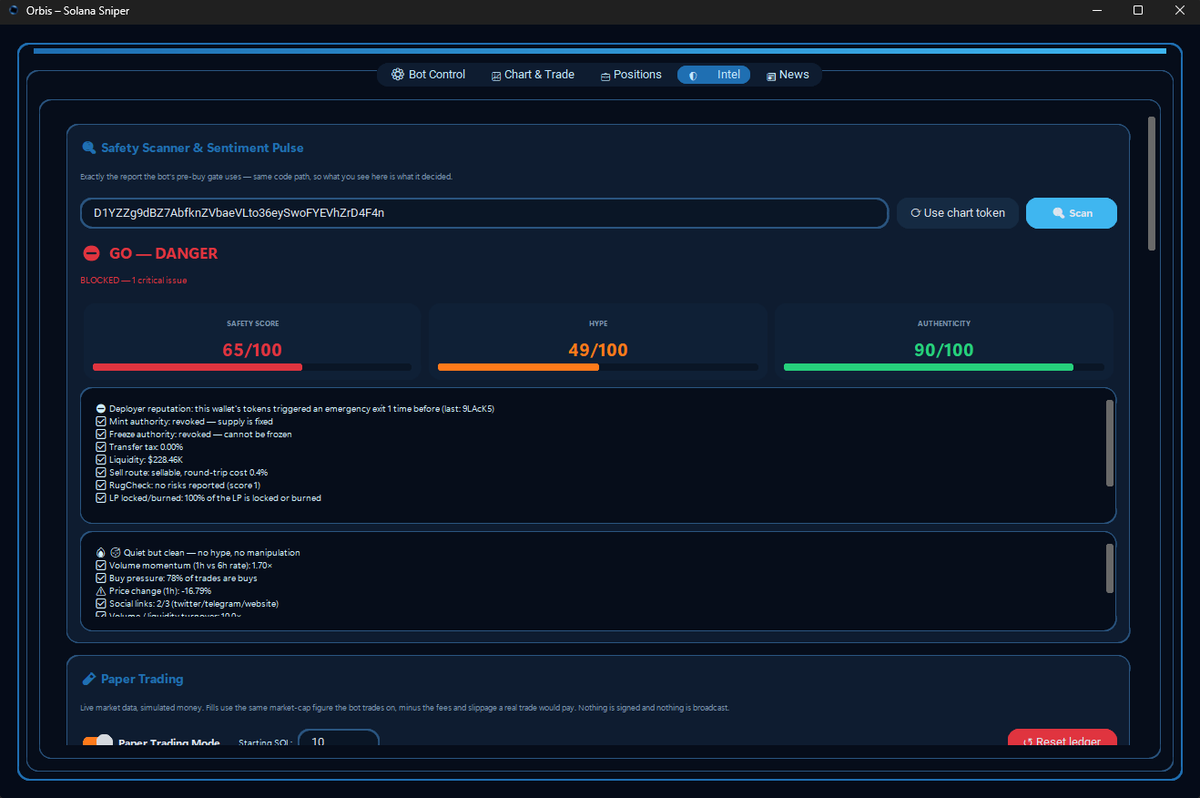Click the droplet icon on Quiet but clean row
This screenshot has height=798, width=1200.
[x=101, y=553]
